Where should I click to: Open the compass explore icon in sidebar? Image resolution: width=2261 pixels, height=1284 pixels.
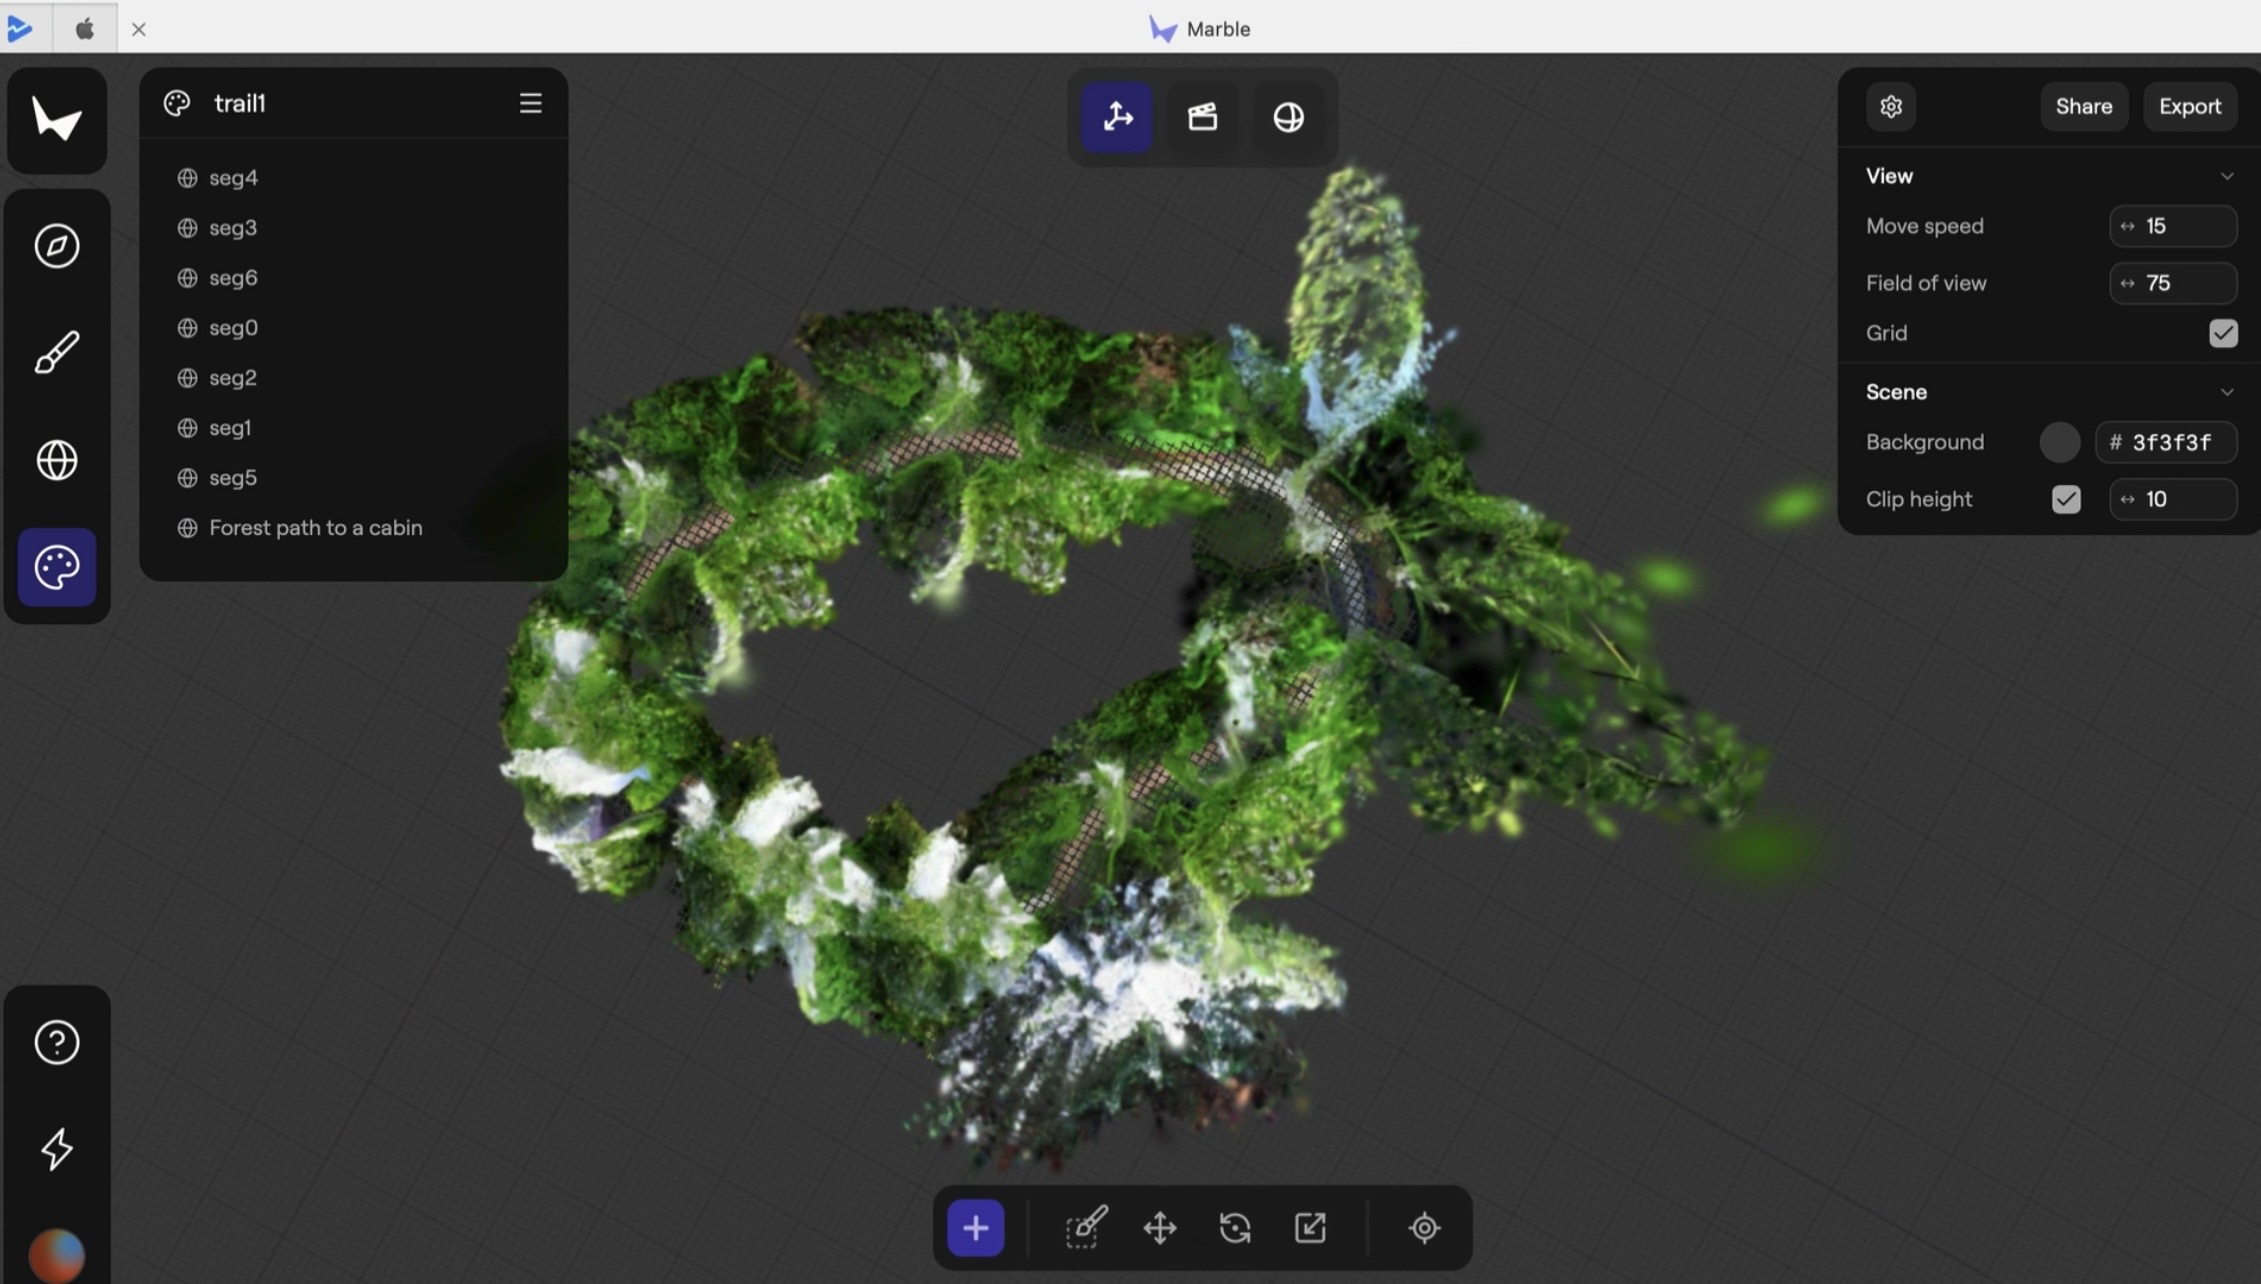click(57, 246)
